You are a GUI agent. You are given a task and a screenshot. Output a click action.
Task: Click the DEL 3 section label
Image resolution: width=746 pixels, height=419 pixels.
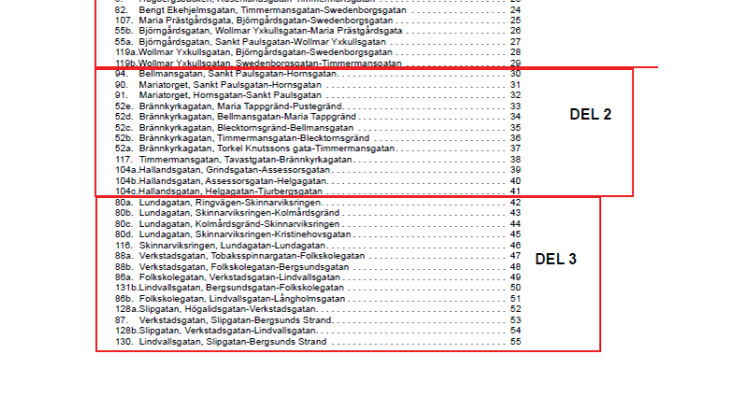(556, 259)
